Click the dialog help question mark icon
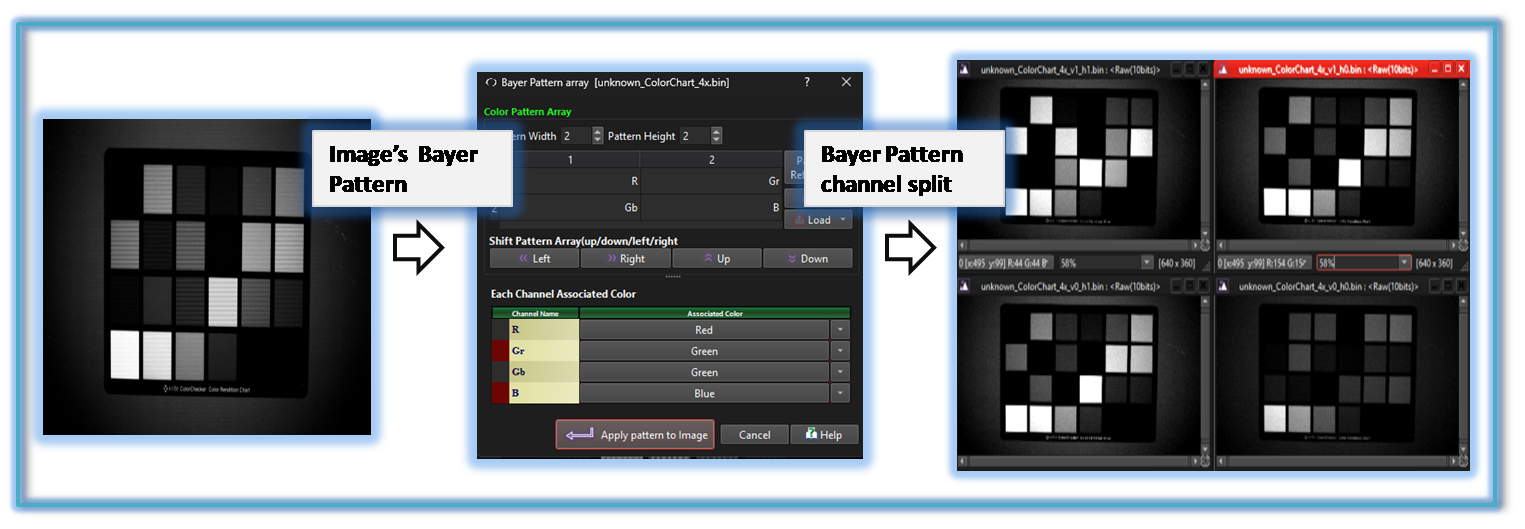The width and height of the screenshot is (1525, 529). point(807,82)
